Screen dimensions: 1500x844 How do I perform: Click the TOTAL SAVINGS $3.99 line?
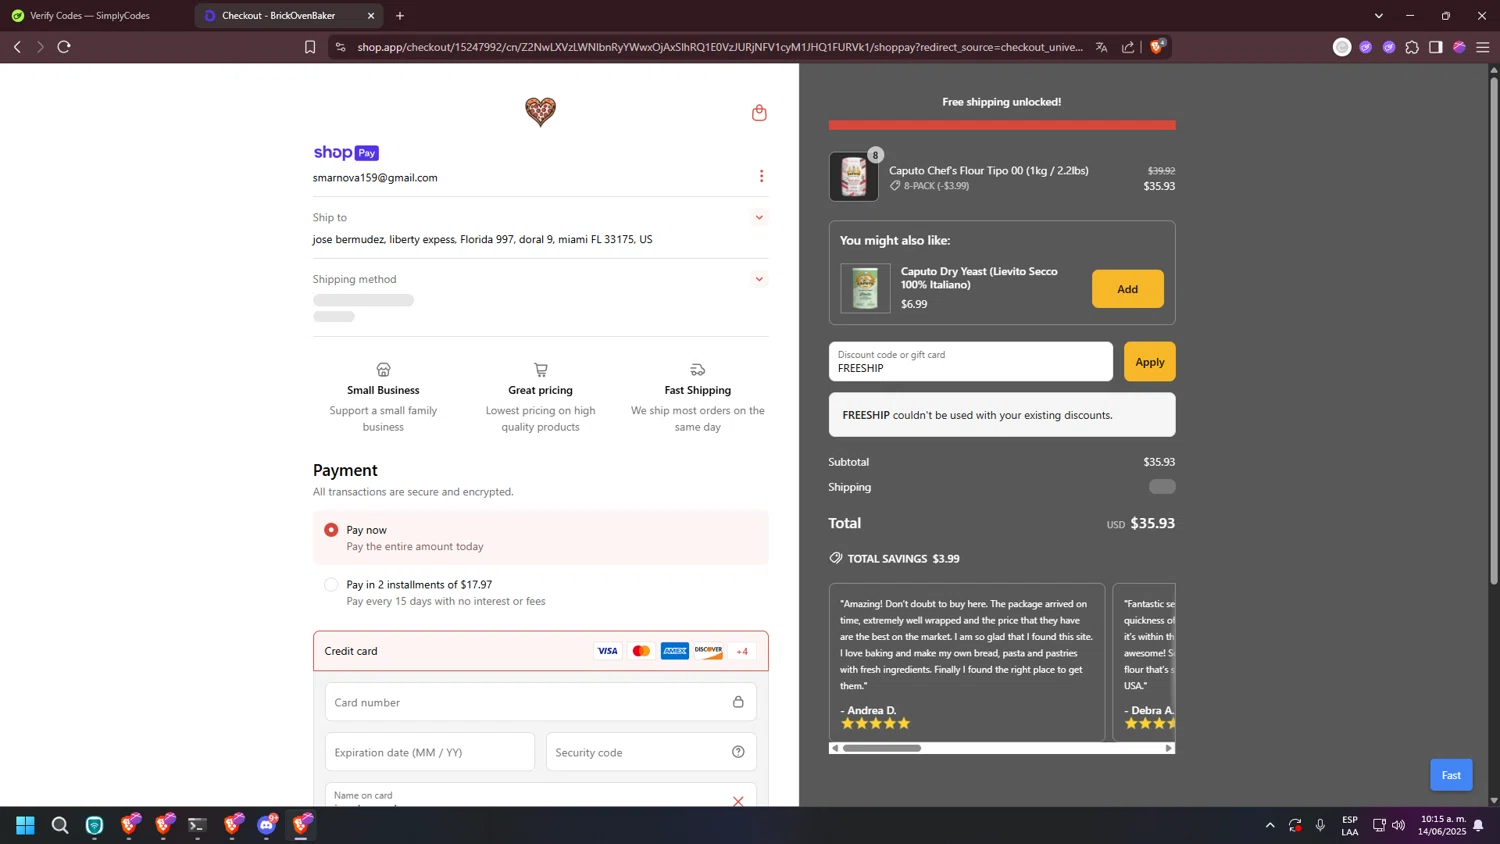point(894,559)
